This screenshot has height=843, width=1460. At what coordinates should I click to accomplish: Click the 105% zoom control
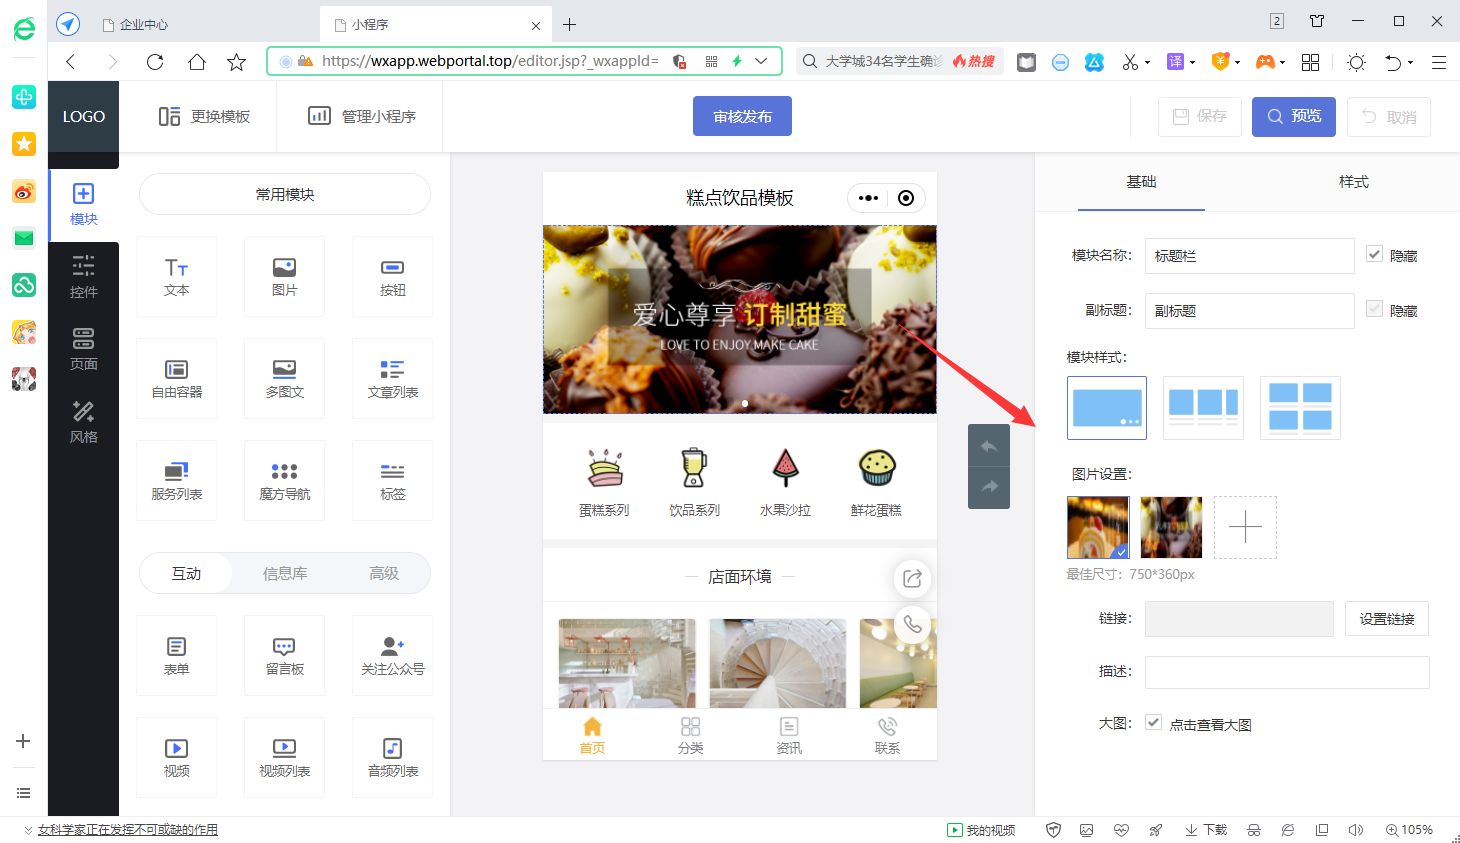point(1410,829)
